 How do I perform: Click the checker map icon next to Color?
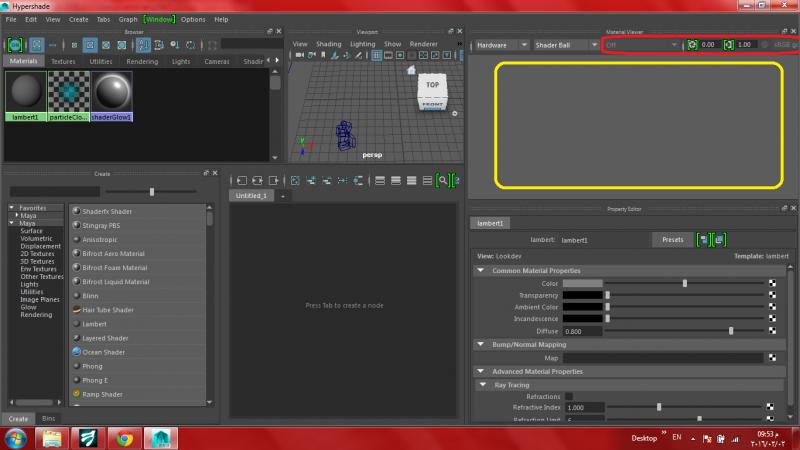tap(772, 283)
